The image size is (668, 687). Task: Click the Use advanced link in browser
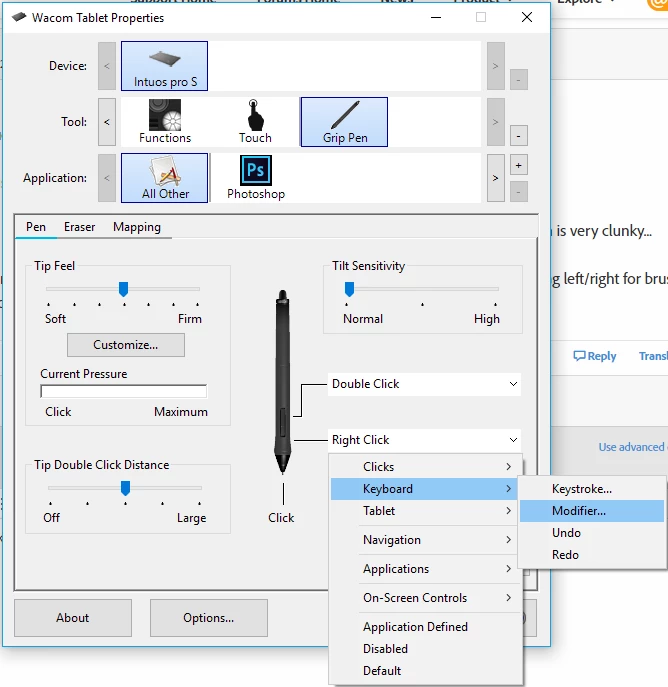tap(633, 447)
